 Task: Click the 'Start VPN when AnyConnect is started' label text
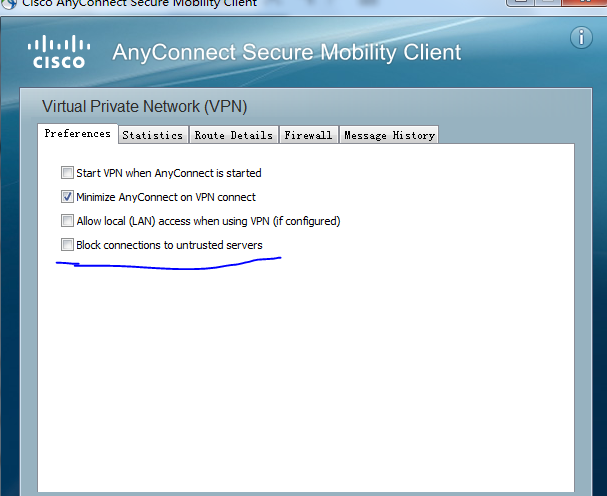click(168, 173)
